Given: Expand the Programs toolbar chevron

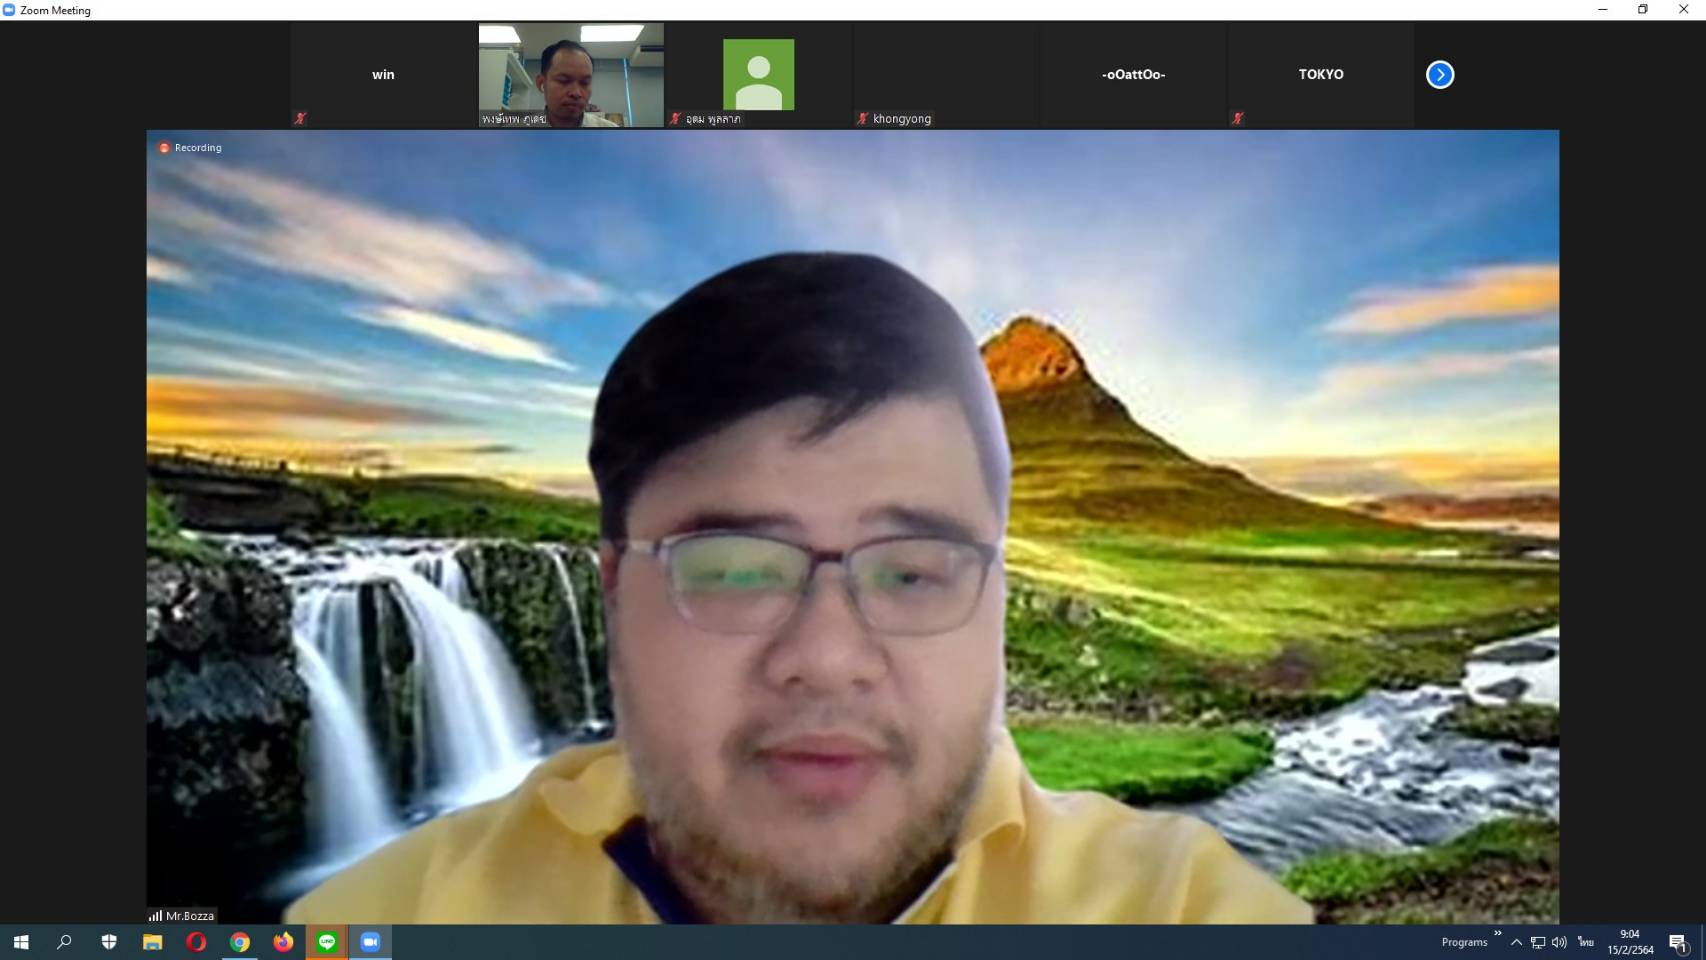Looking at the screenshot, I should point(1497,934).
